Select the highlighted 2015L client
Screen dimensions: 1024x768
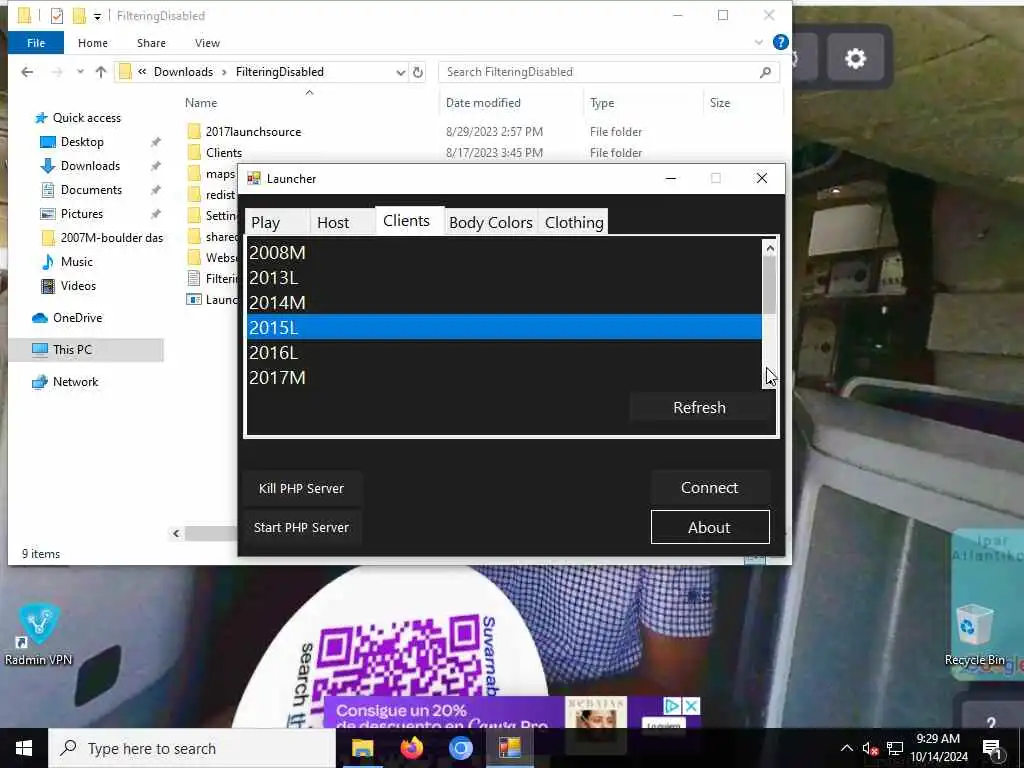(x=504, y=327)
